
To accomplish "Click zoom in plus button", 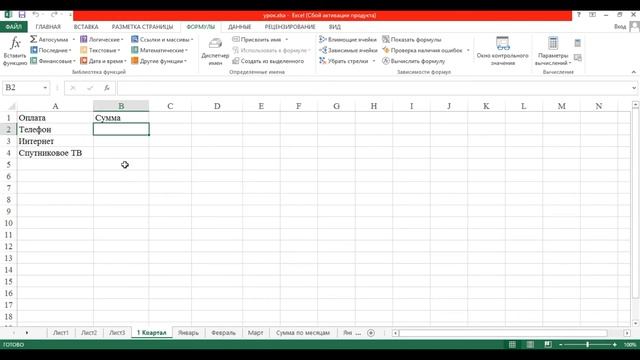I will (x=614, y=345).
